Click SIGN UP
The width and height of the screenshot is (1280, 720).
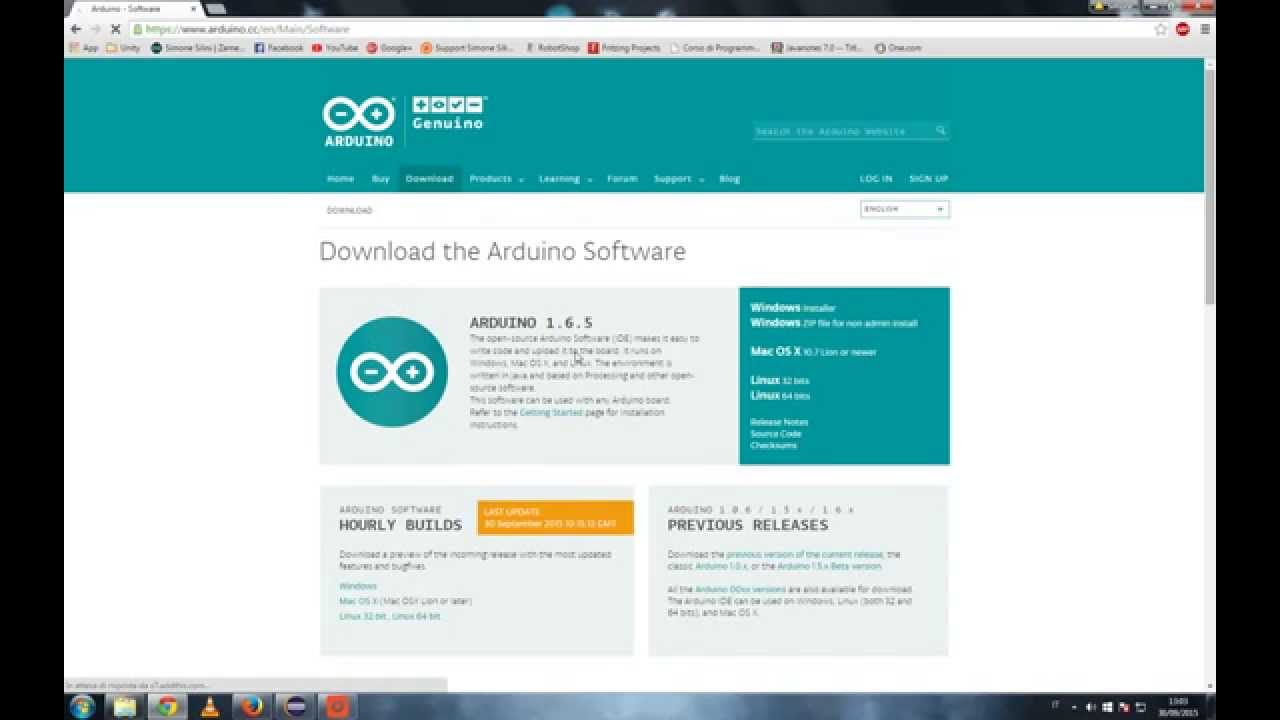point(928,179)
